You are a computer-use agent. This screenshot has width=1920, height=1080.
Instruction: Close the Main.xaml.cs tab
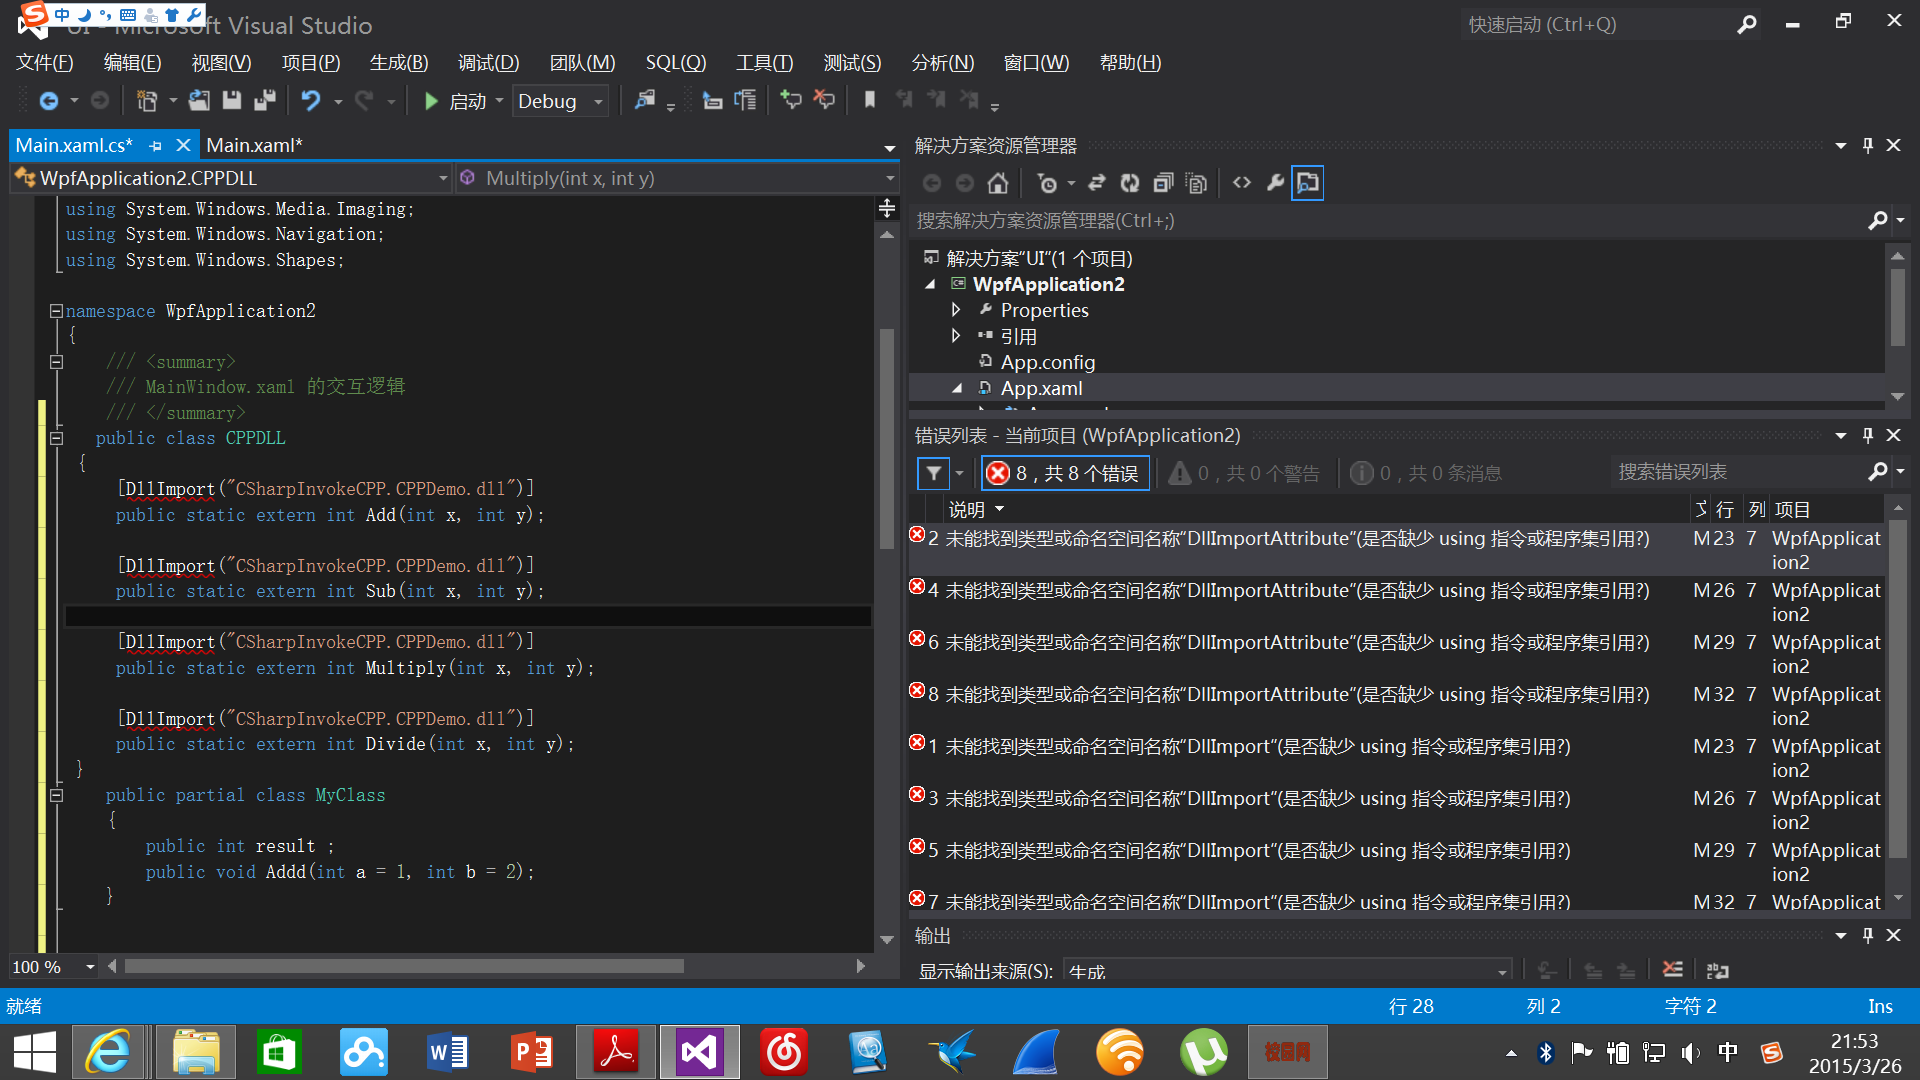point(183,146)
